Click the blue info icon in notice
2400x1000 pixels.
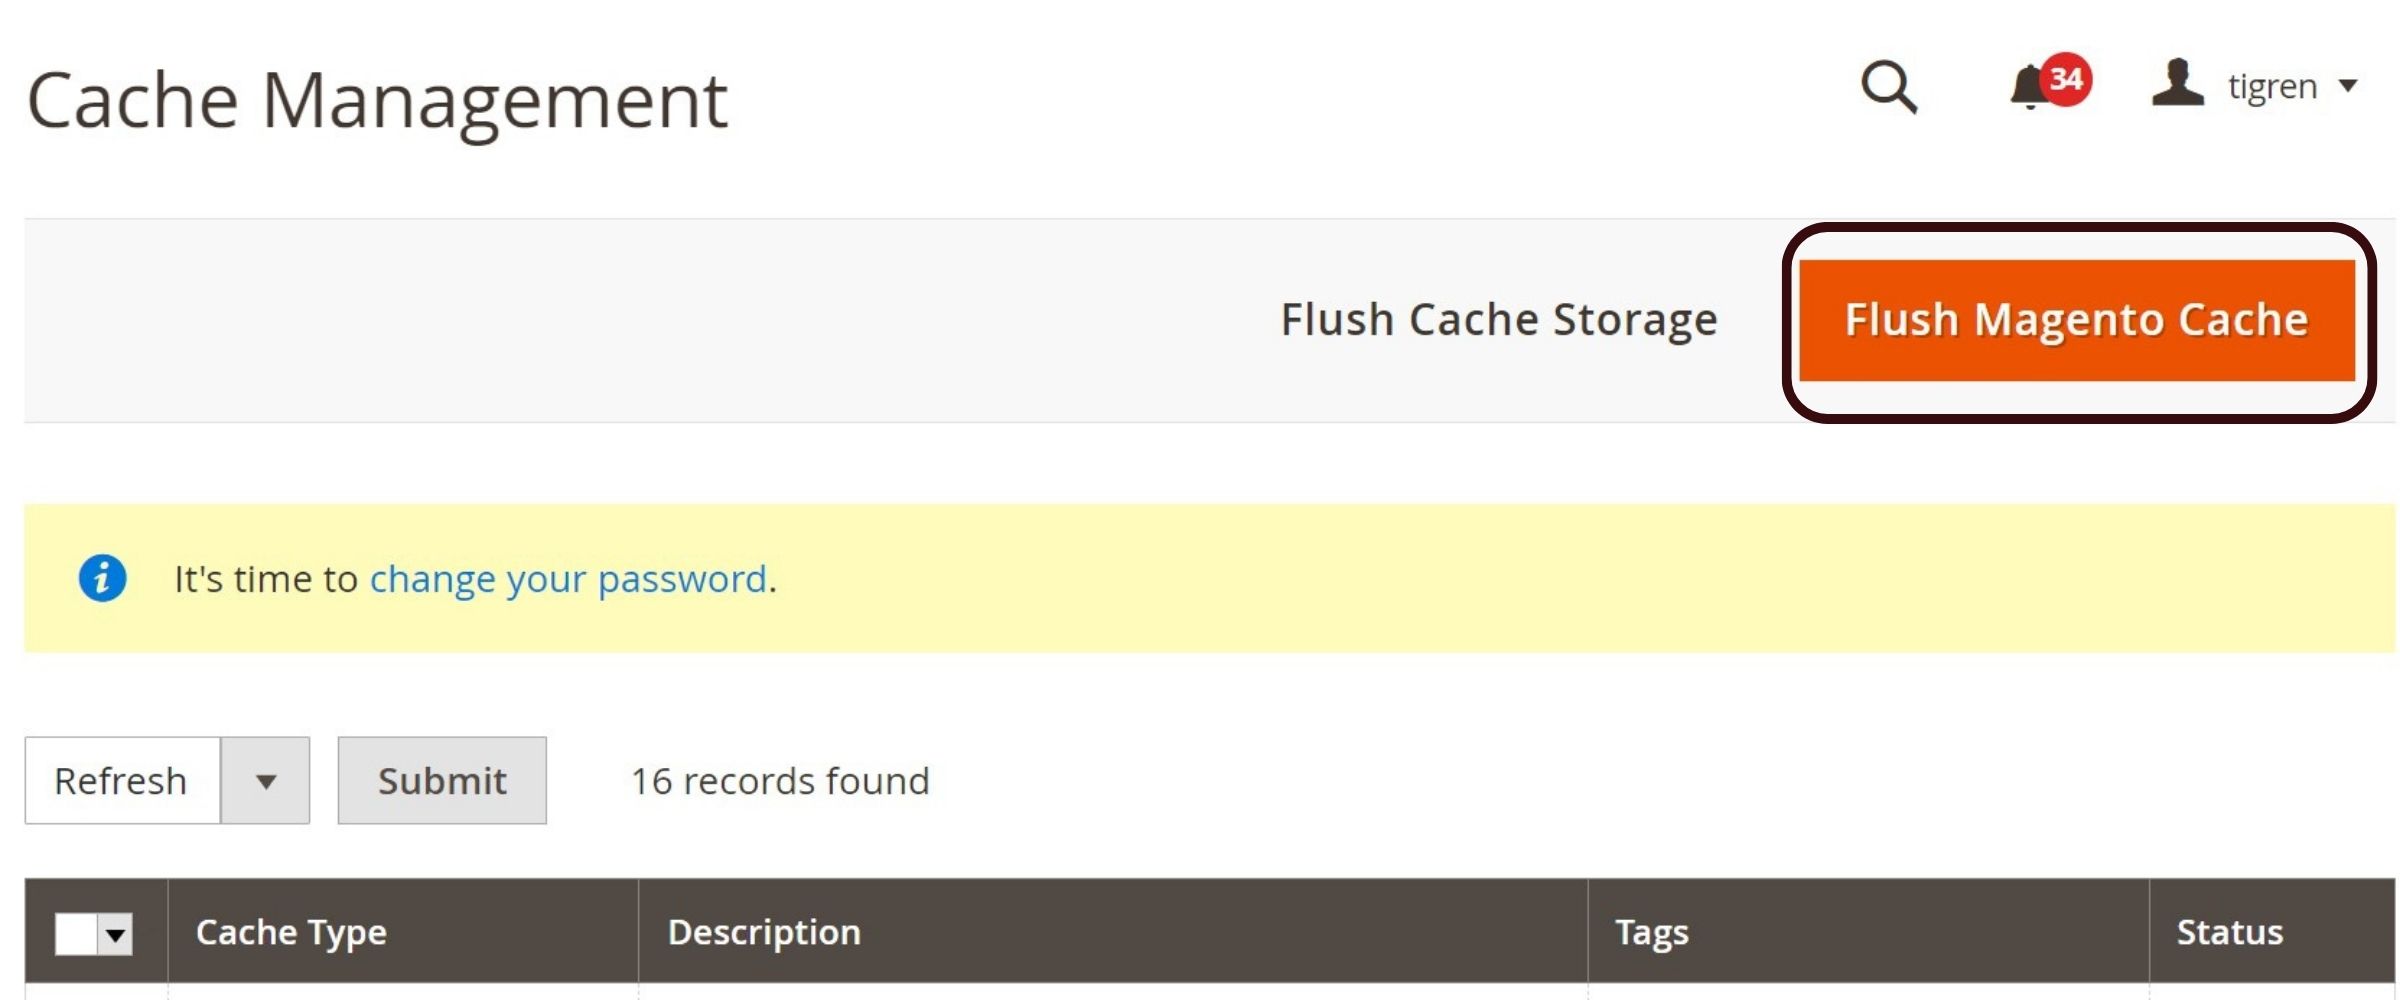pos(102,578)
